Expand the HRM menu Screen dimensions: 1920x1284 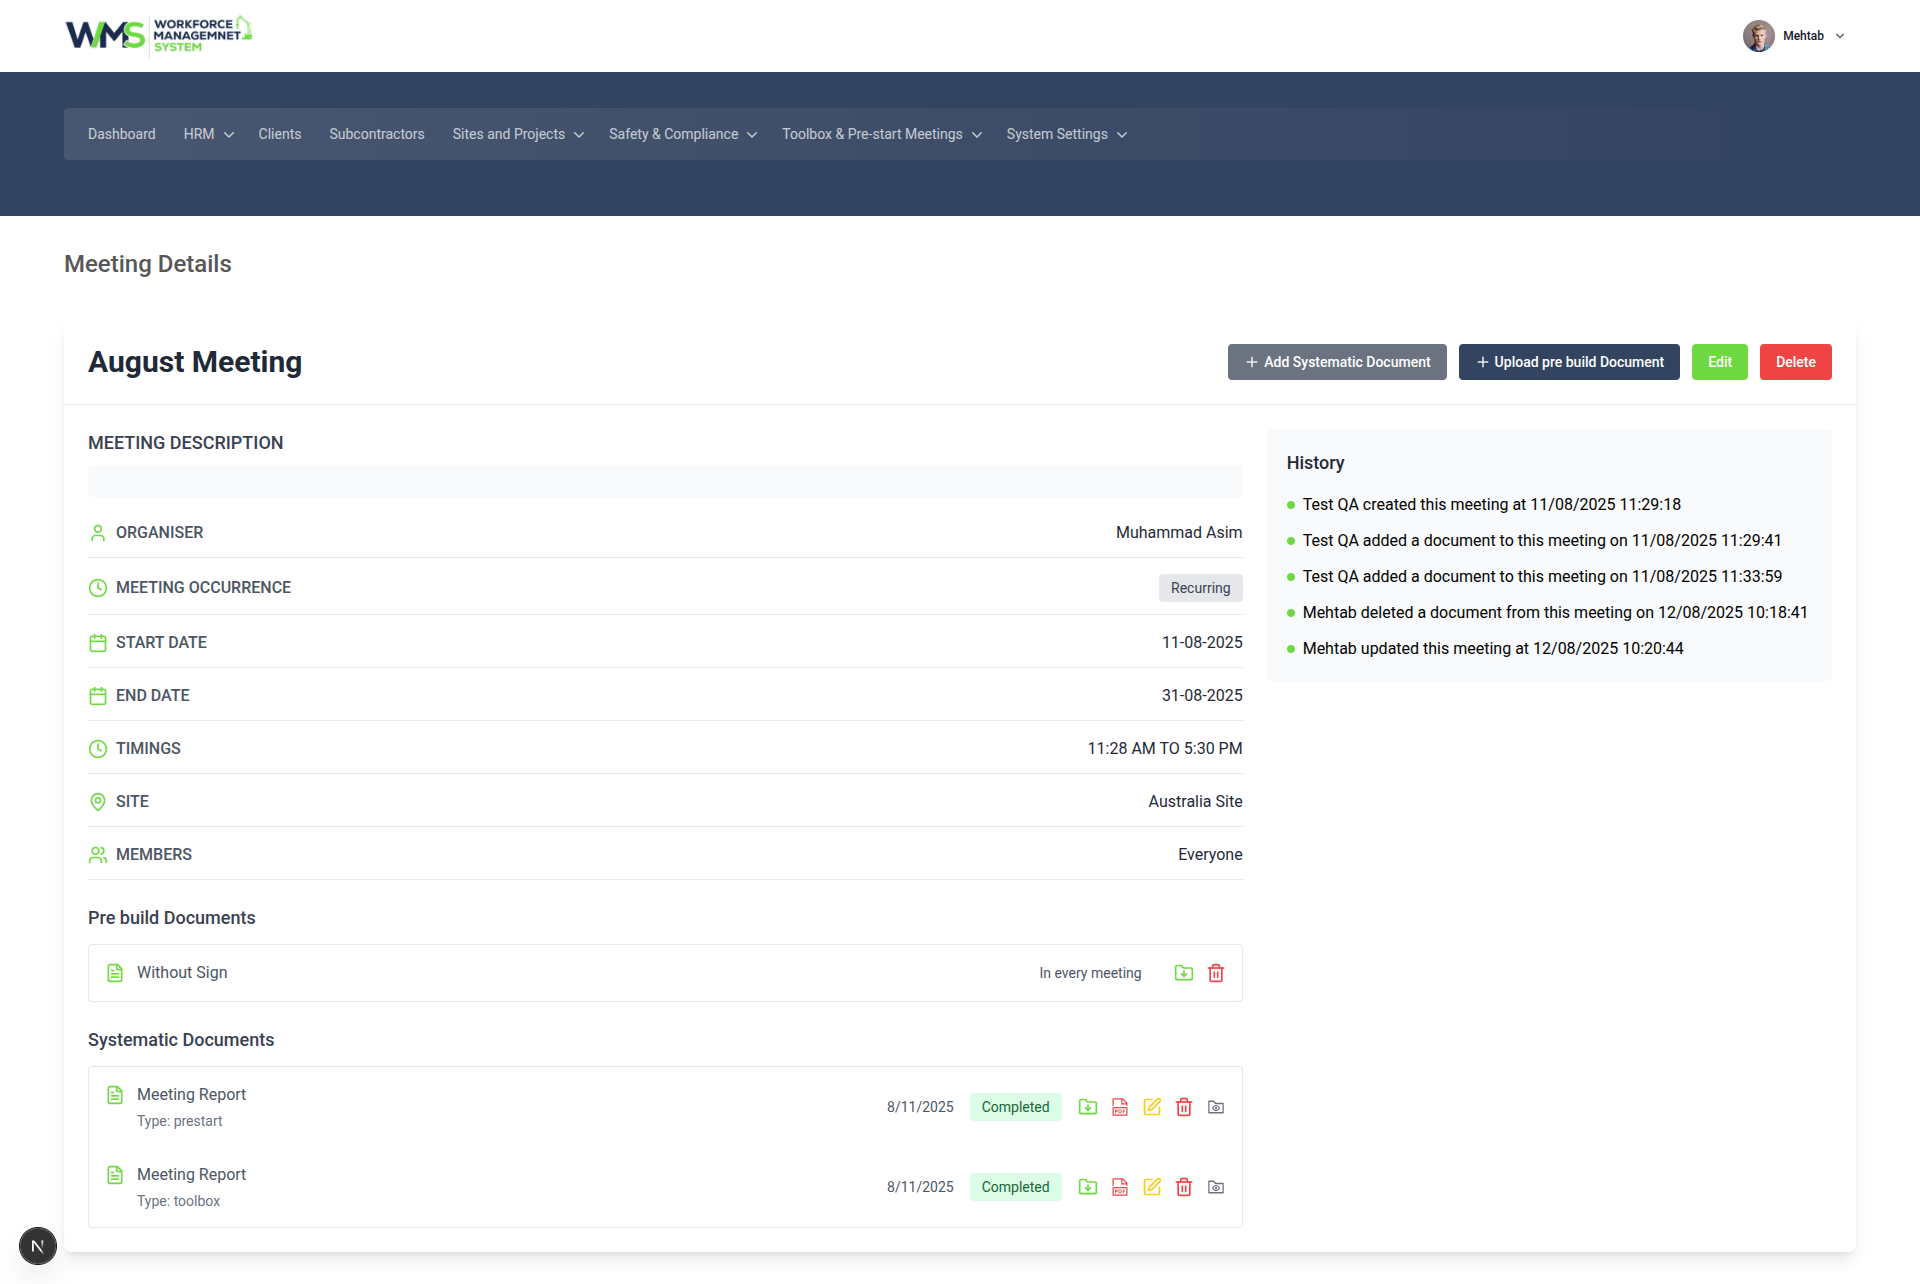(x=208, y=134)
